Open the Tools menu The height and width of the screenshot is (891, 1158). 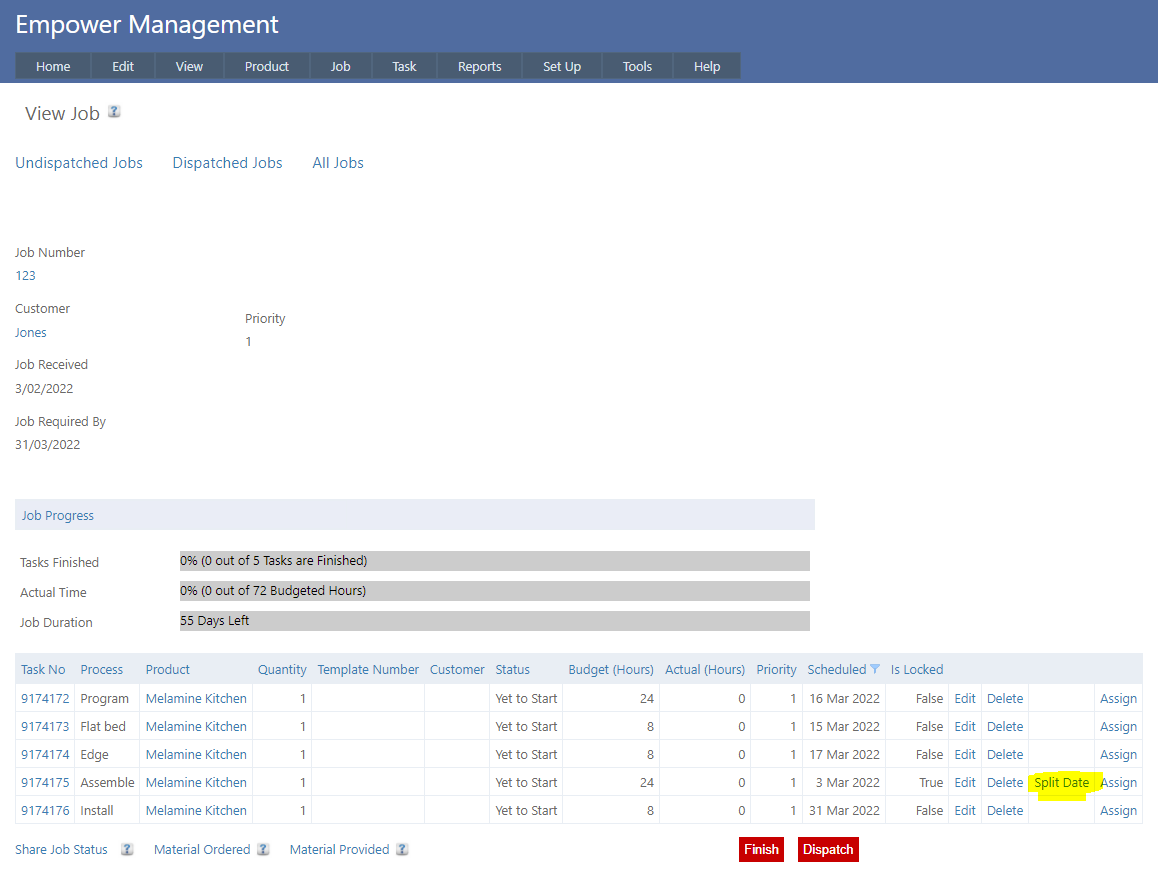tap(637, 66)
